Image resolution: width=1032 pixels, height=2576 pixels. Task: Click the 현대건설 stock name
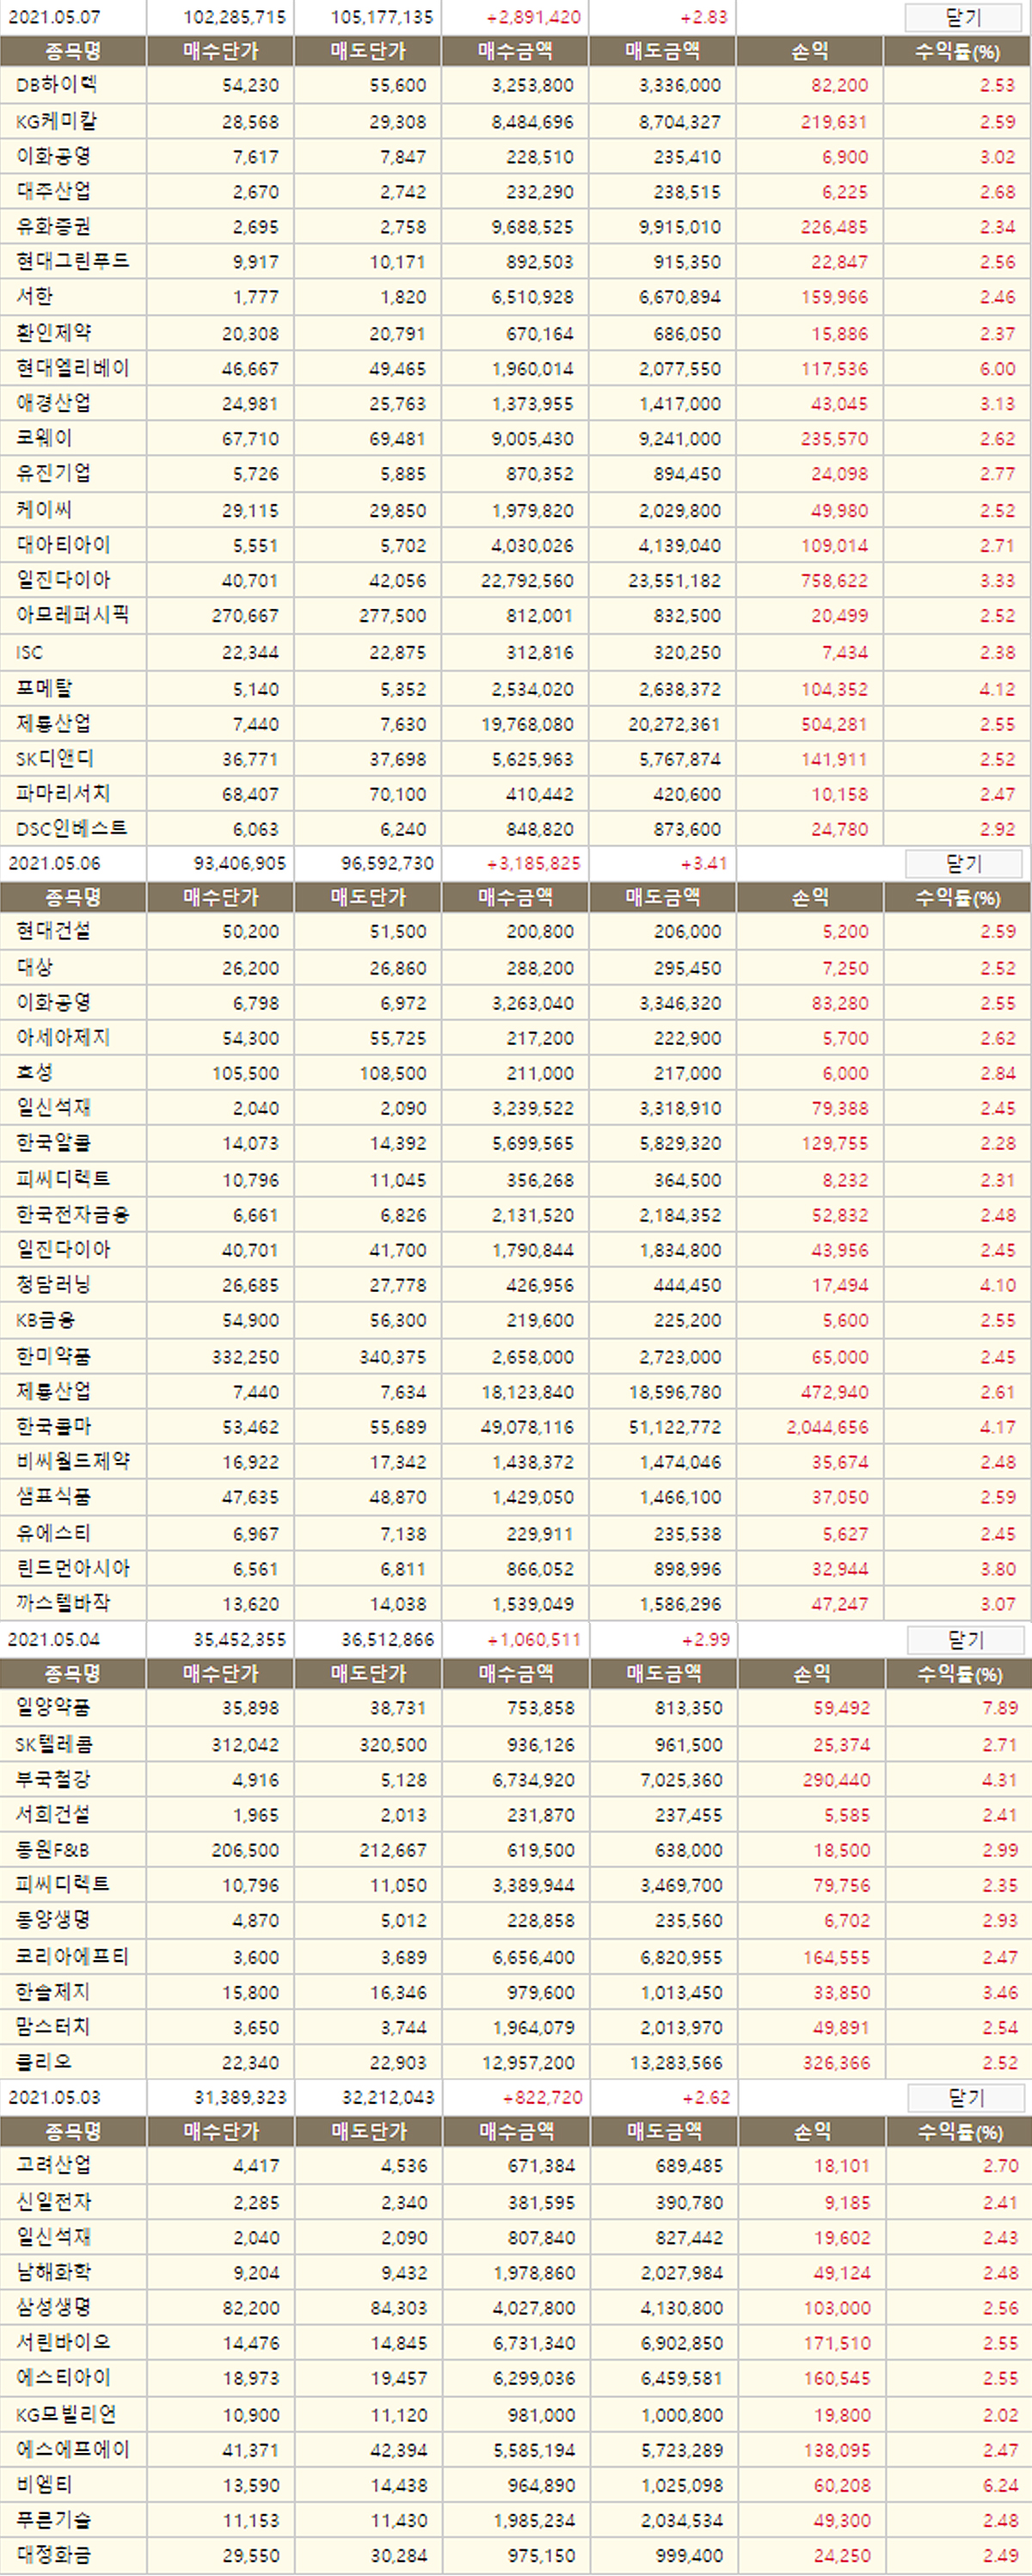53,931
